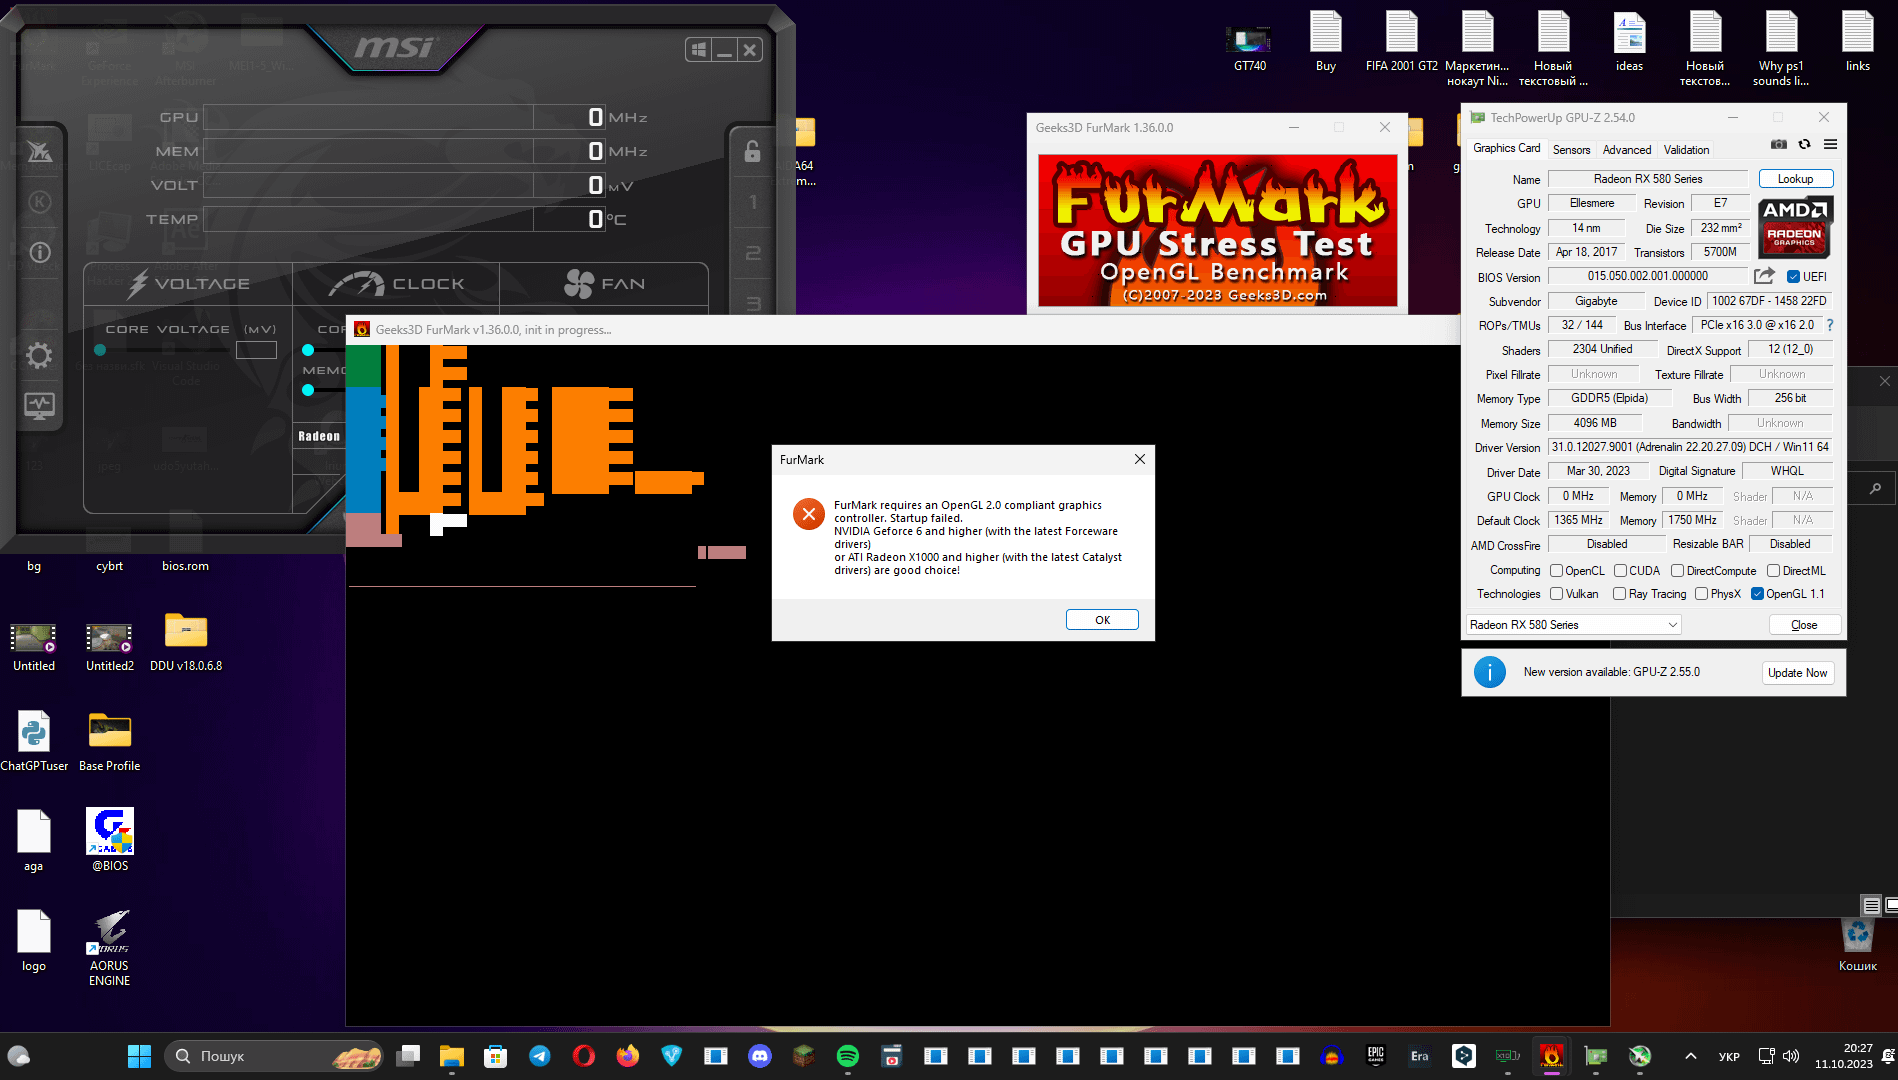Viewport: 1898px width, 1080px height.
Task: Click the AMD Radeon logo in GPU-Z
Action: point(1796,227)
